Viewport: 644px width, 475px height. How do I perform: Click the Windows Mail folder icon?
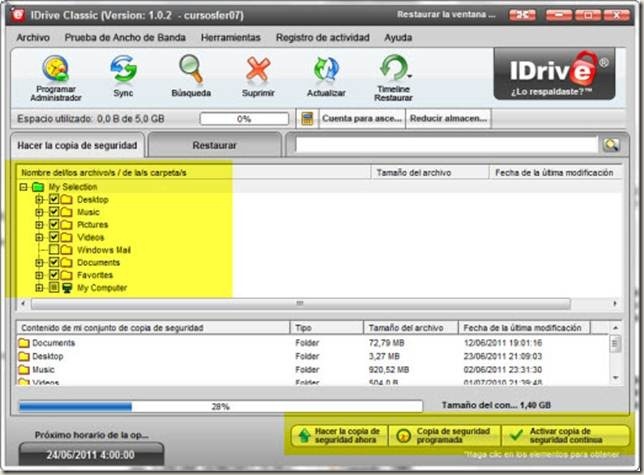click(67, 250)
